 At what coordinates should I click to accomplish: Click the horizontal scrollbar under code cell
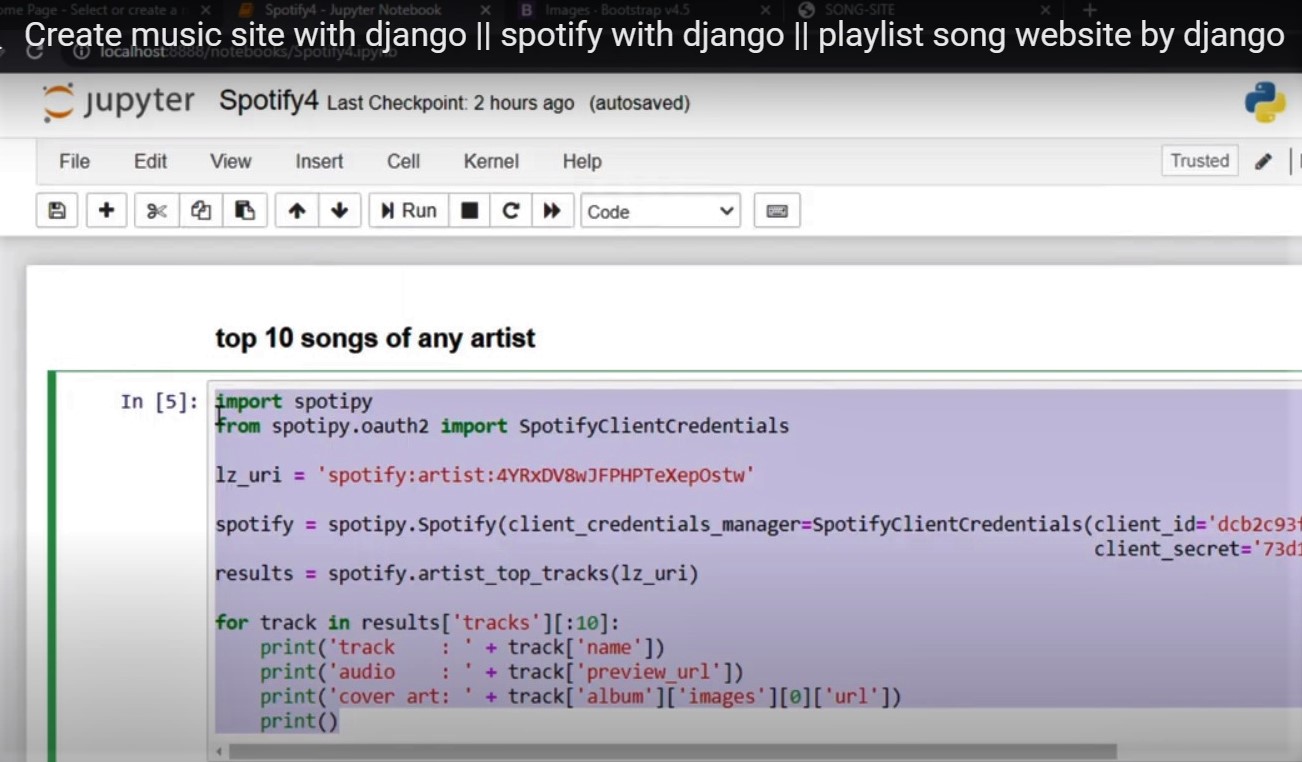(670, 751)
